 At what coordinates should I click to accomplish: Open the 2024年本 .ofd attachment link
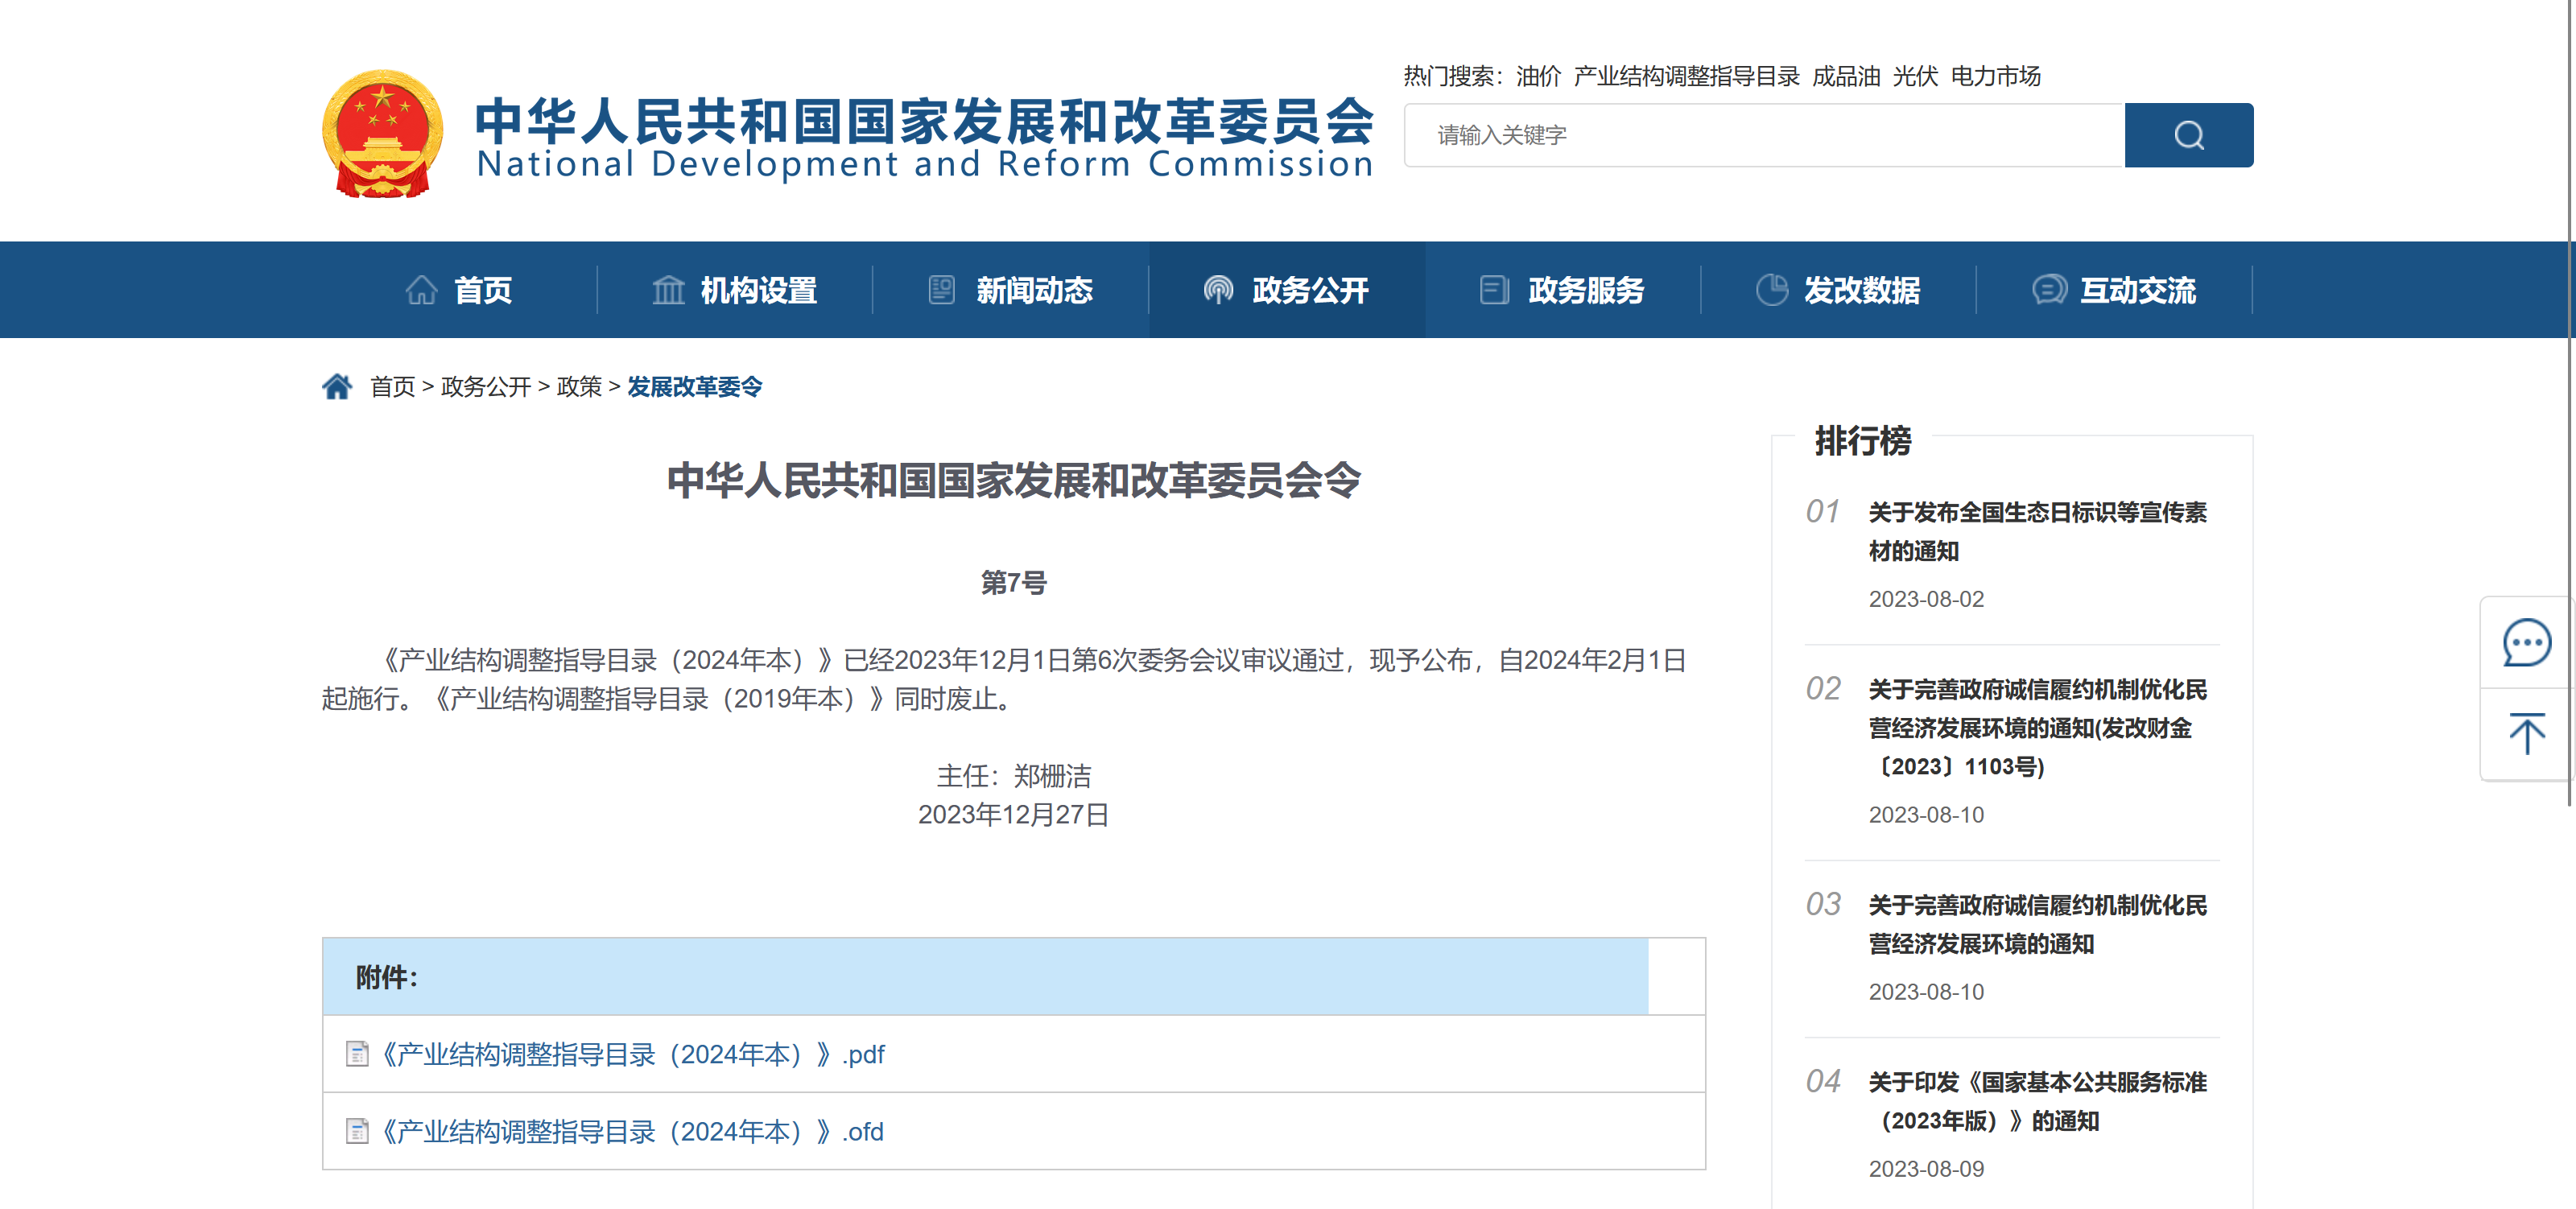[x=633, y=1131]
